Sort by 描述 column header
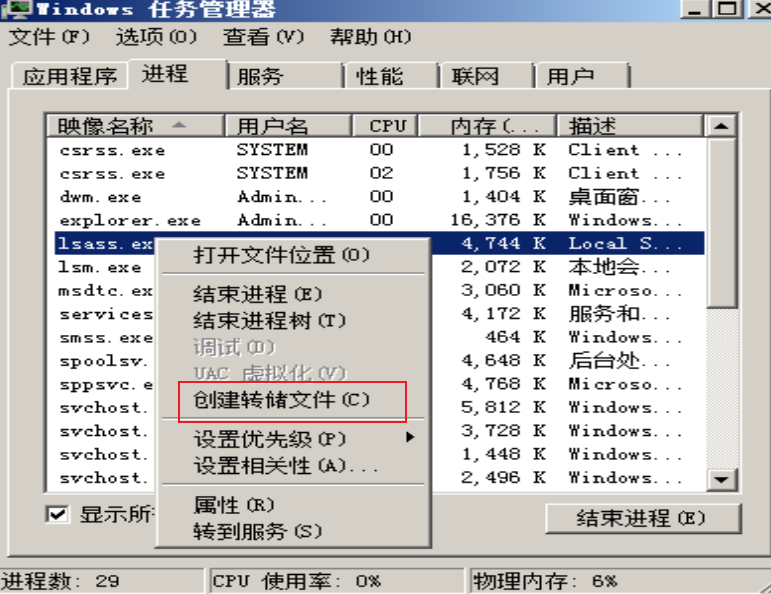This screenshot has width=771, height=594. click(x=629, y=126)
